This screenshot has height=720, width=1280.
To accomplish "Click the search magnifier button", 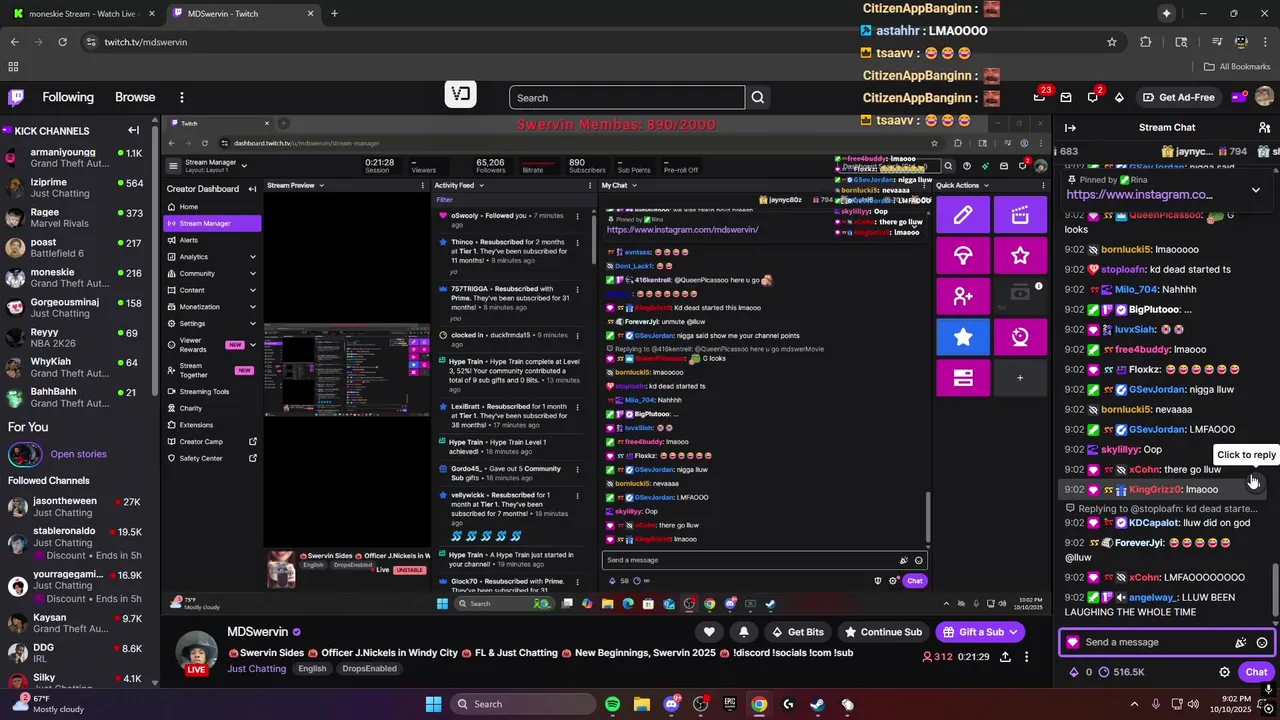I will (x=758, y=97).
